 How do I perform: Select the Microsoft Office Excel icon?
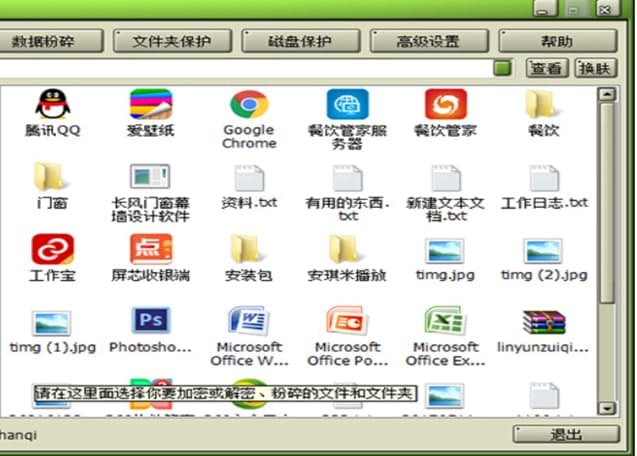pyautogui.click(x=445, y=321)
